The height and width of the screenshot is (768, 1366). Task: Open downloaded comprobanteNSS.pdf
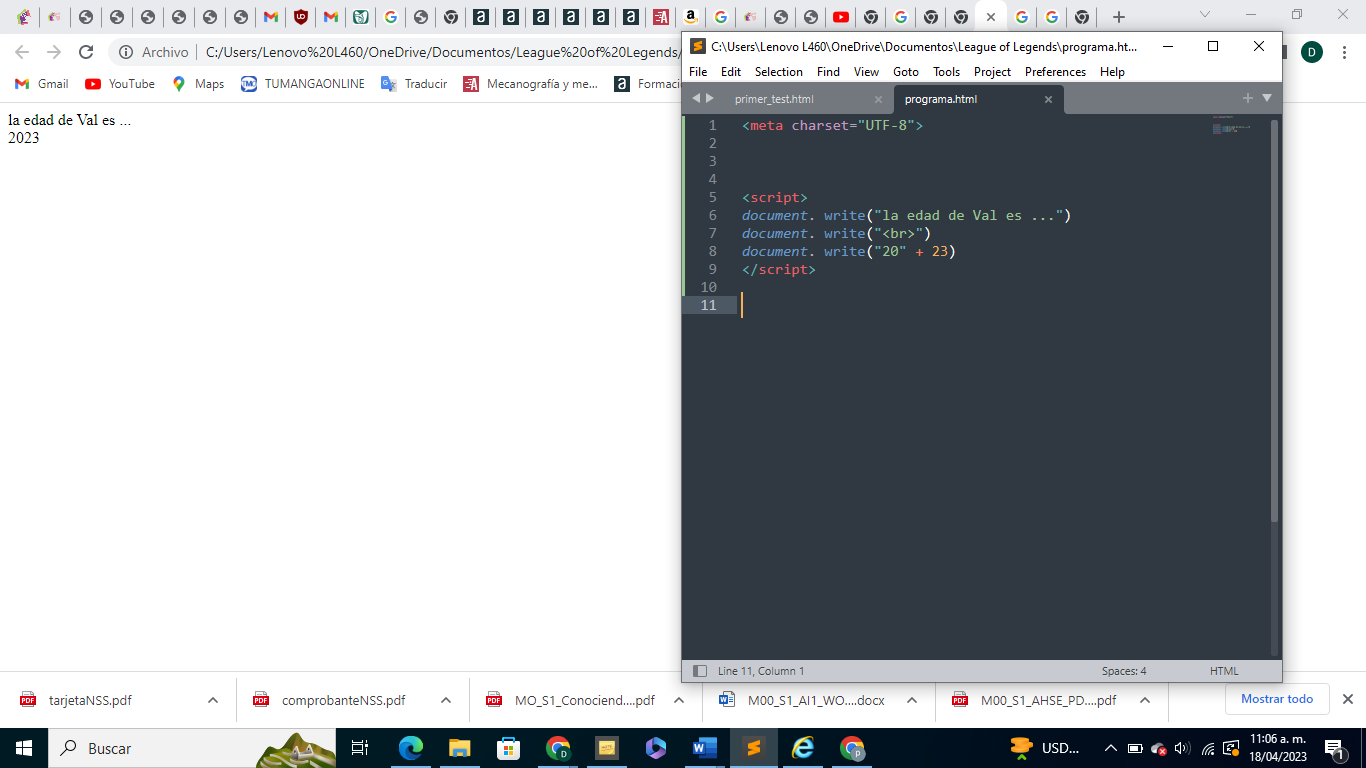point(344,700)
